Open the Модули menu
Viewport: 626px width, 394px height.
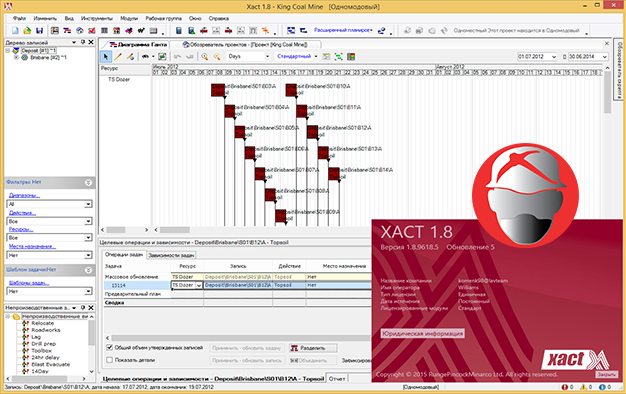tap(129, 18)
